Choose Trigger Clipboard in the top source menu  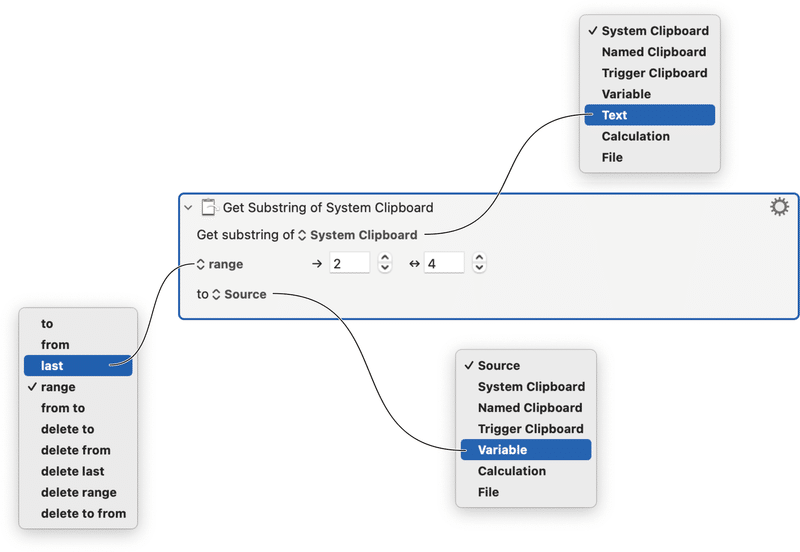(649, 73)
